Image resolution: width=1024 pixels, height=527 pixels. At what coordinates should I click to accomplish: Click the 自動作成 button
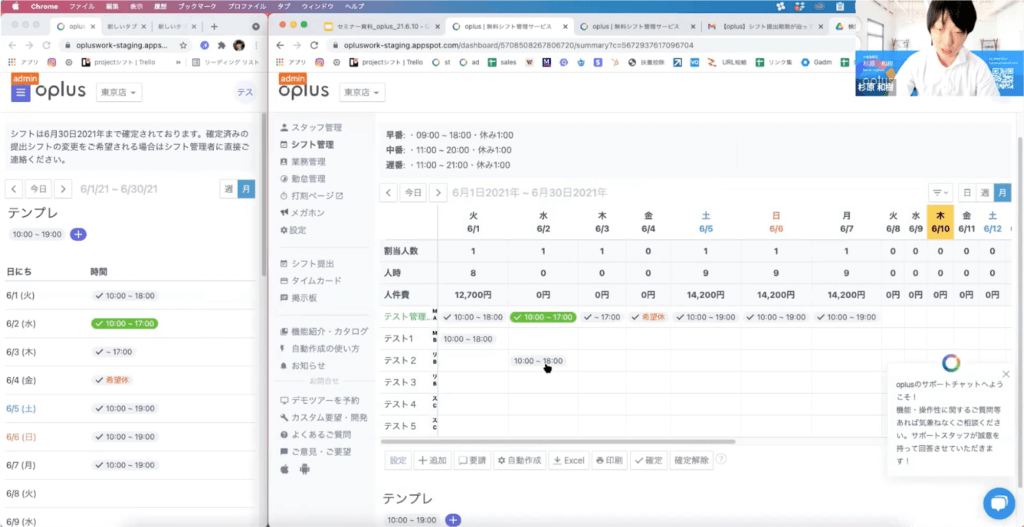pos(518,460)
